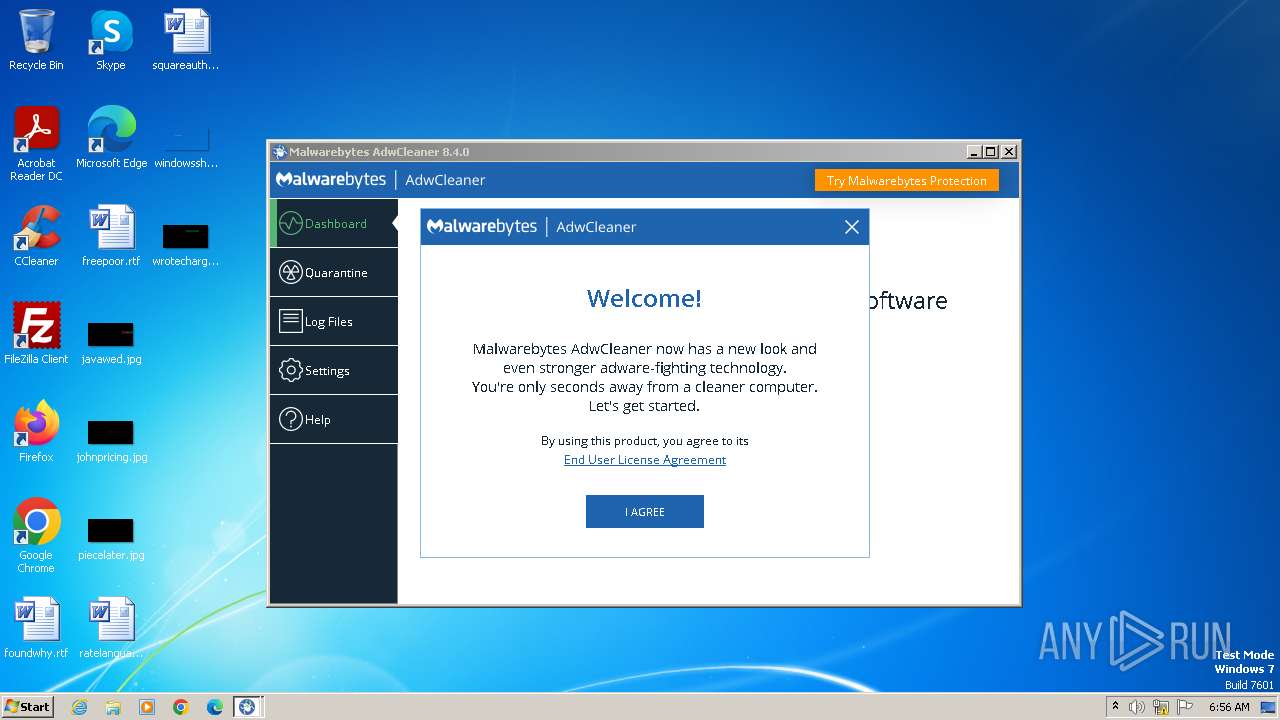1280x720 pixels.
Task: Click the 6:56 AM taskbar clock
Action: pyautogui.click(x=1229, y=707)
